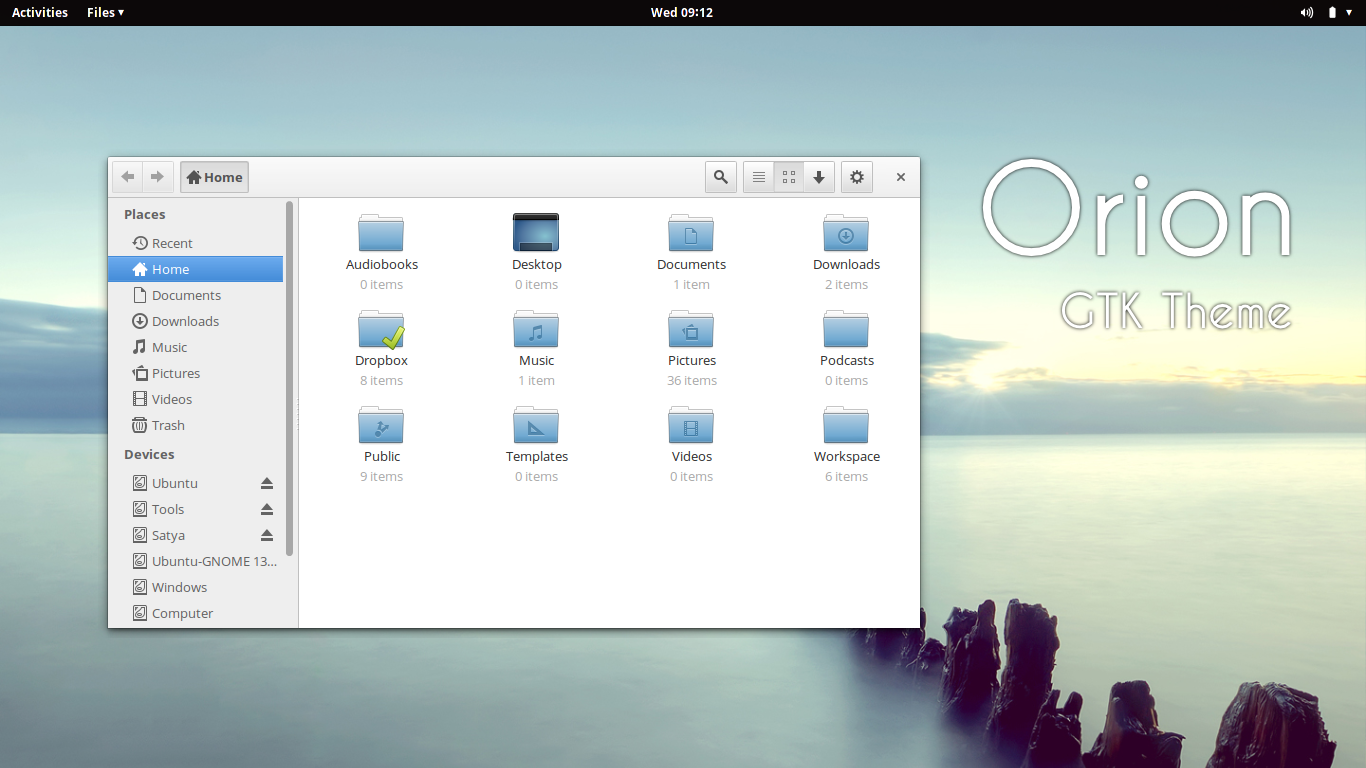Screen dimensions: 1366x768
Task: Select the Templates folder icon
Action: click(x=536, y=424)
